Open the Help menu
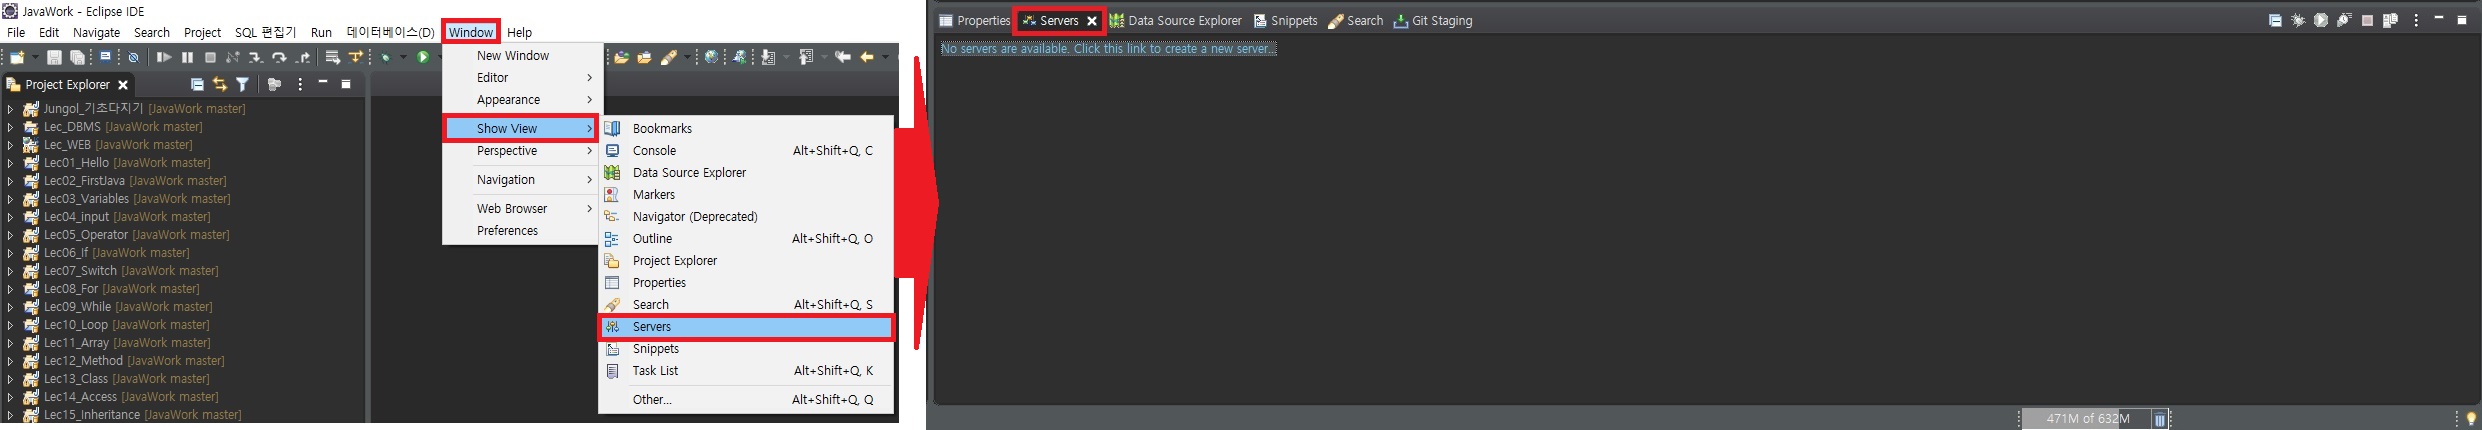 (x=520, y=32)
